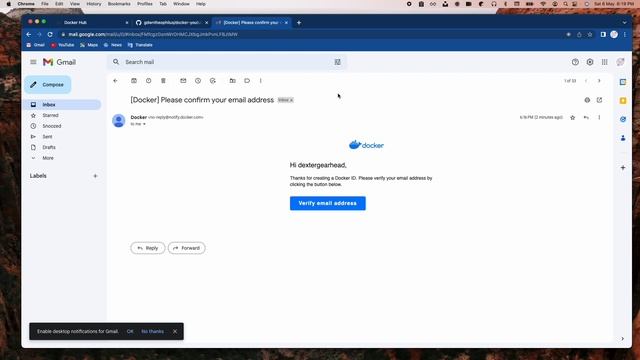Image resolution: width=640 pixels, height=360 pixels.
Task: Open a new Chrome tab
Action: pos(299,23)
